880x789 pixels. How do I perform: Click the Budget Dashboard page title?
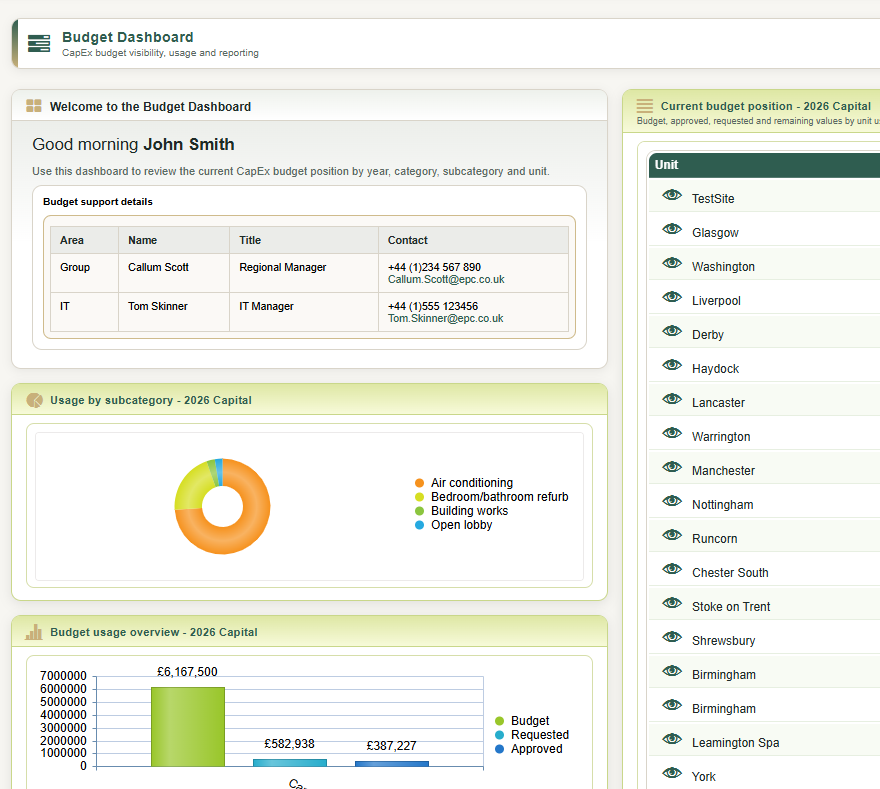coord(127,37)
